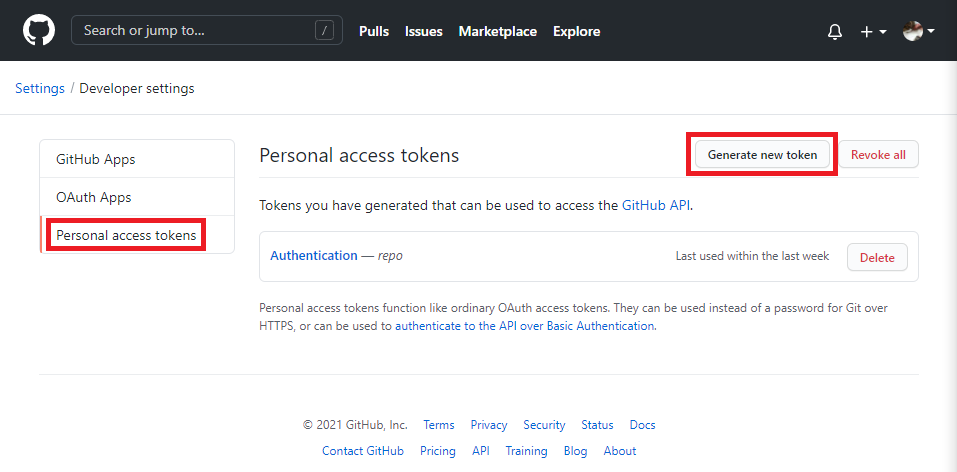Follow the Settings breadcrumb link
957x472 pixels.
[40, 88]
